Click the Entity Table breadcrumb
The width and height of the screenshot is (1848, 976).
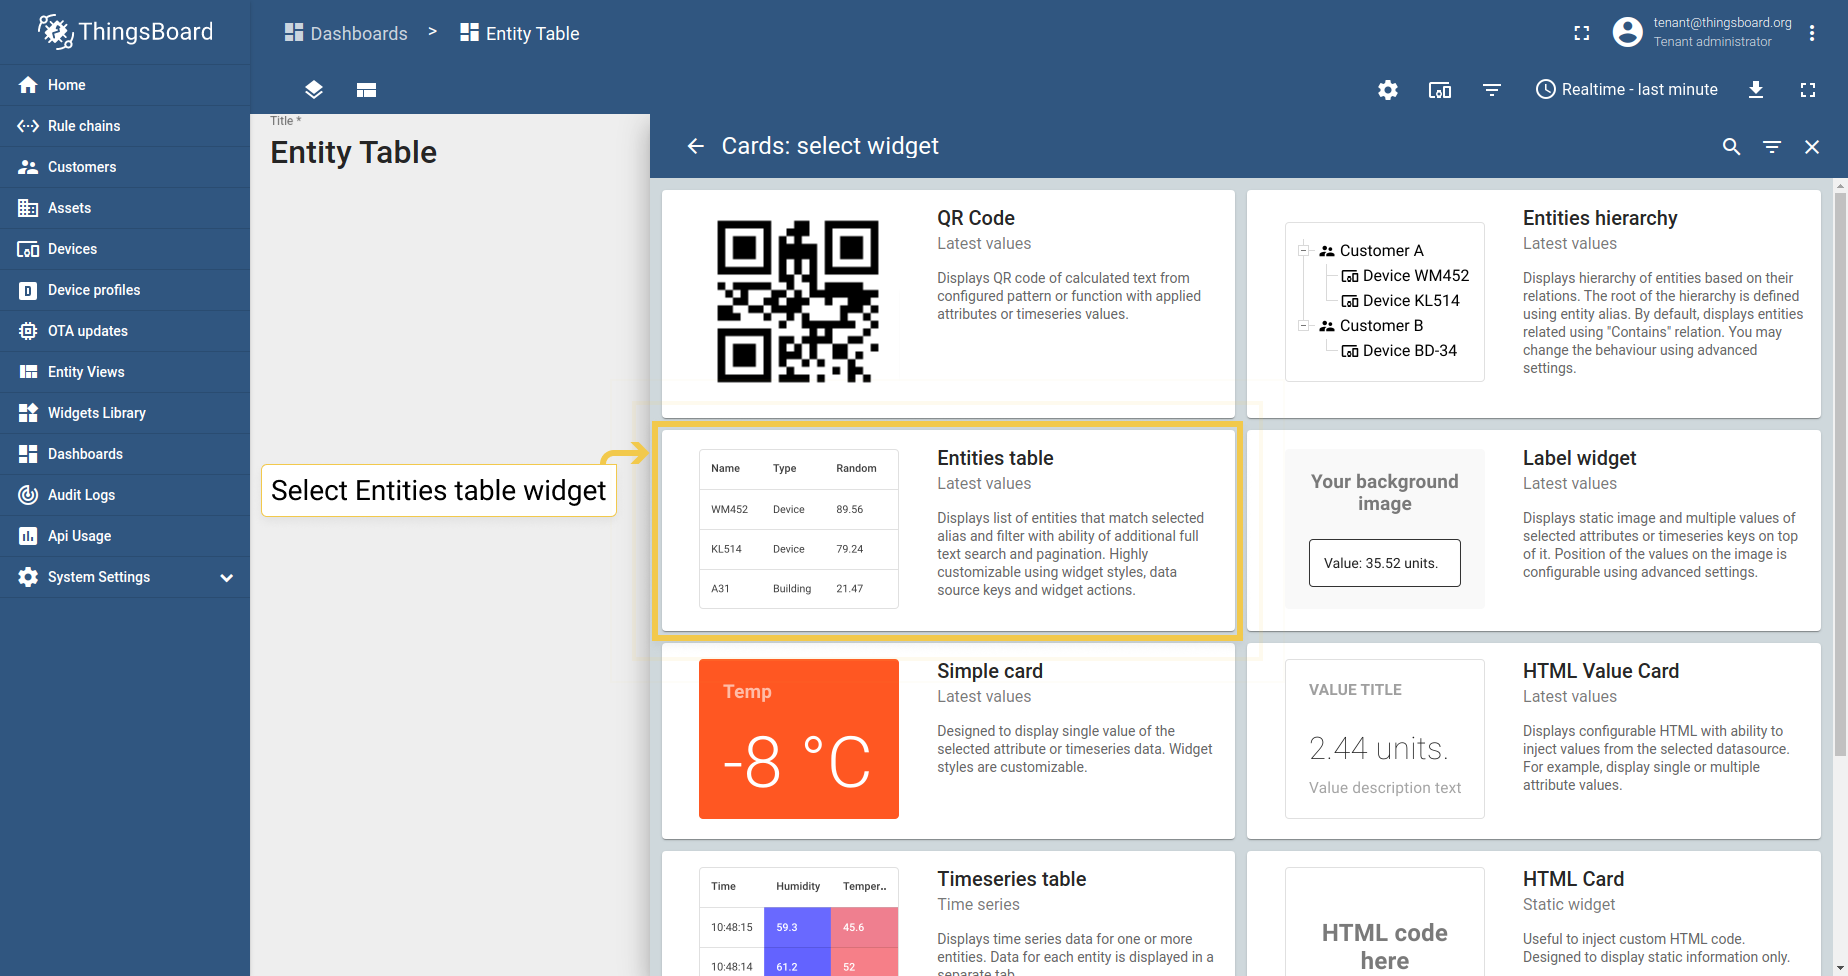click(520, 33)
